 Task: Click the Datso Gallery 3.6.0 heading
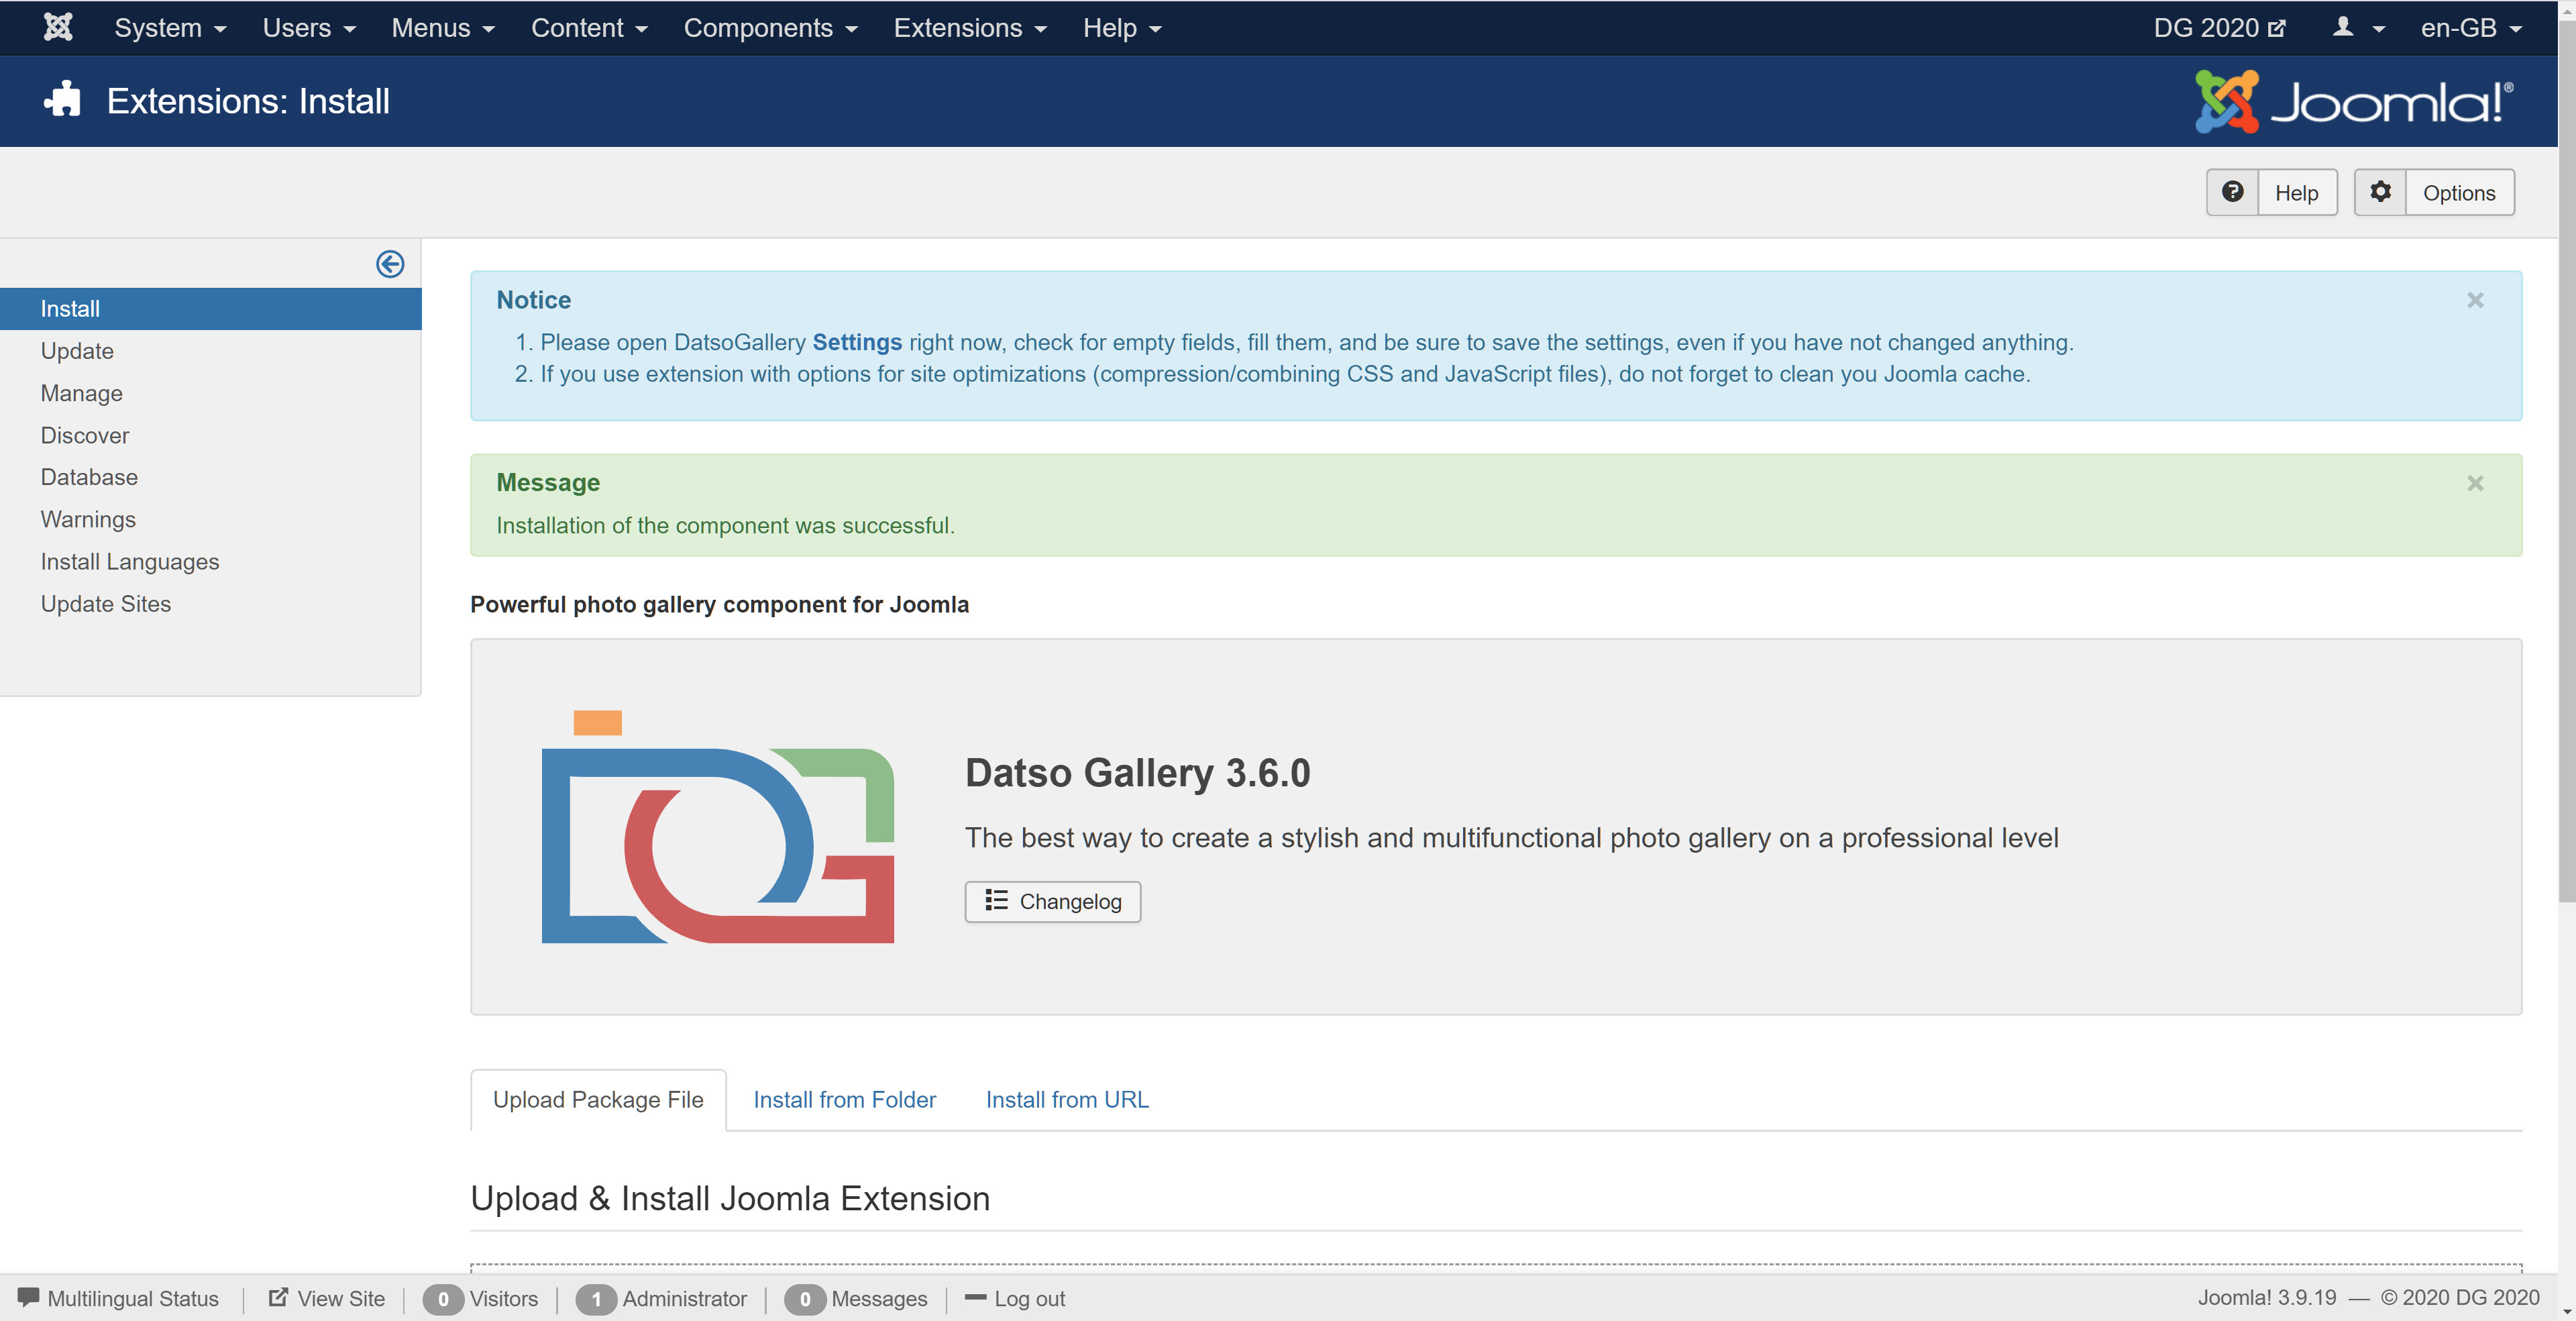pos(1137,772)
